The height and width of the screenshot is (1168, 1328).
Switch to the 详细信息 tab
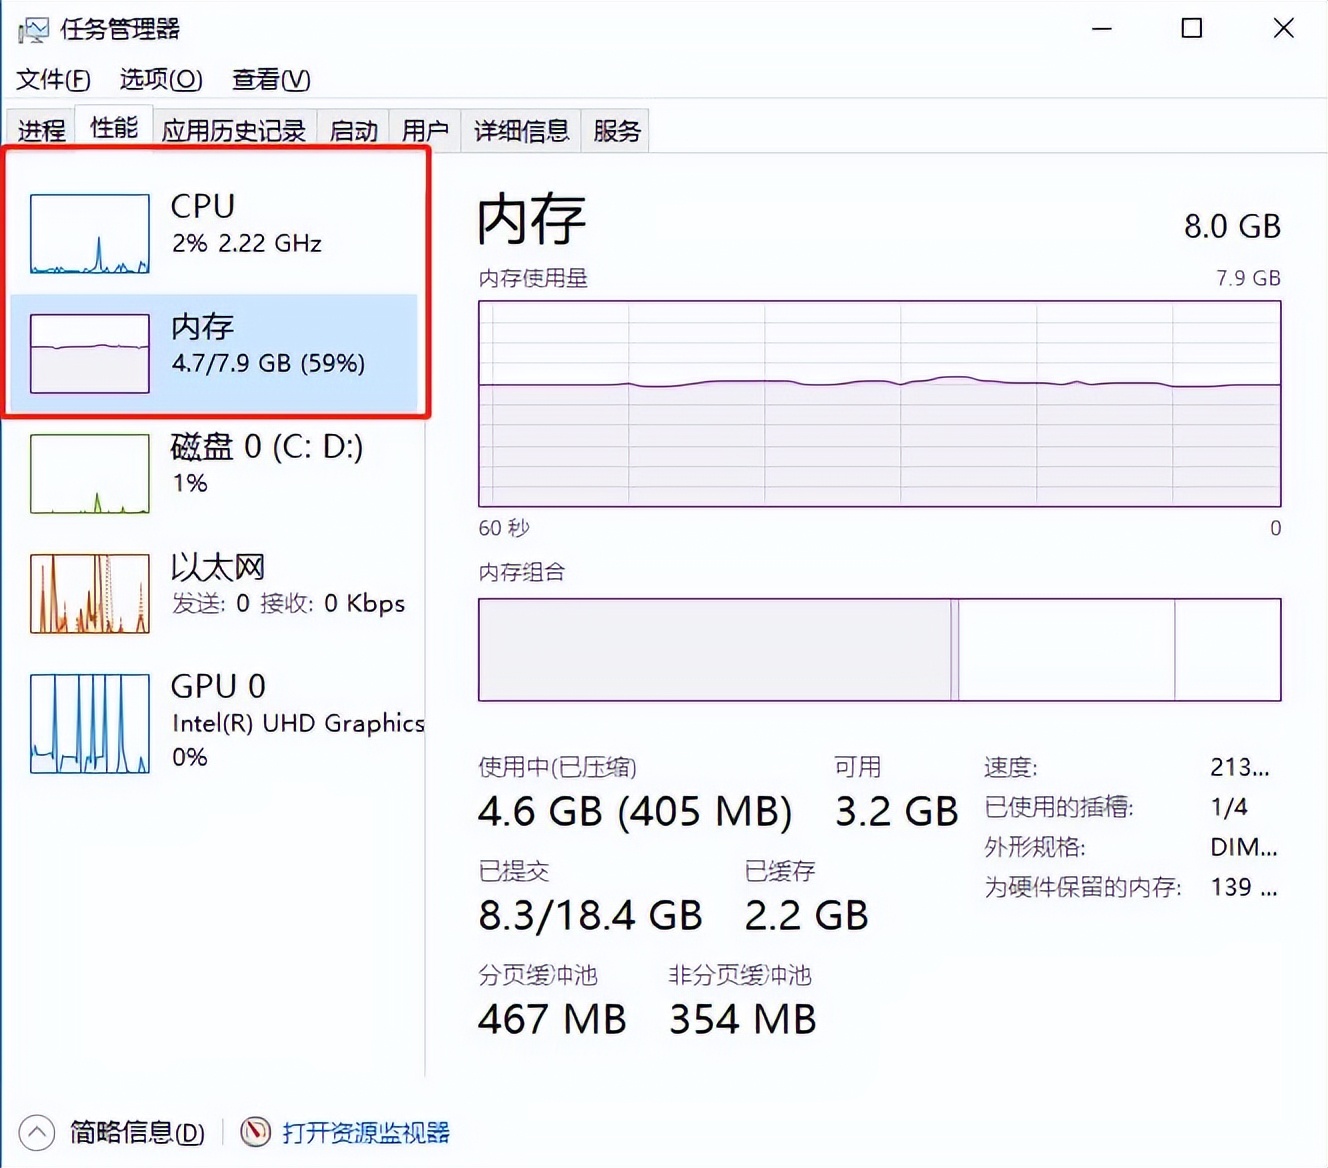click(x=521, y=131)
